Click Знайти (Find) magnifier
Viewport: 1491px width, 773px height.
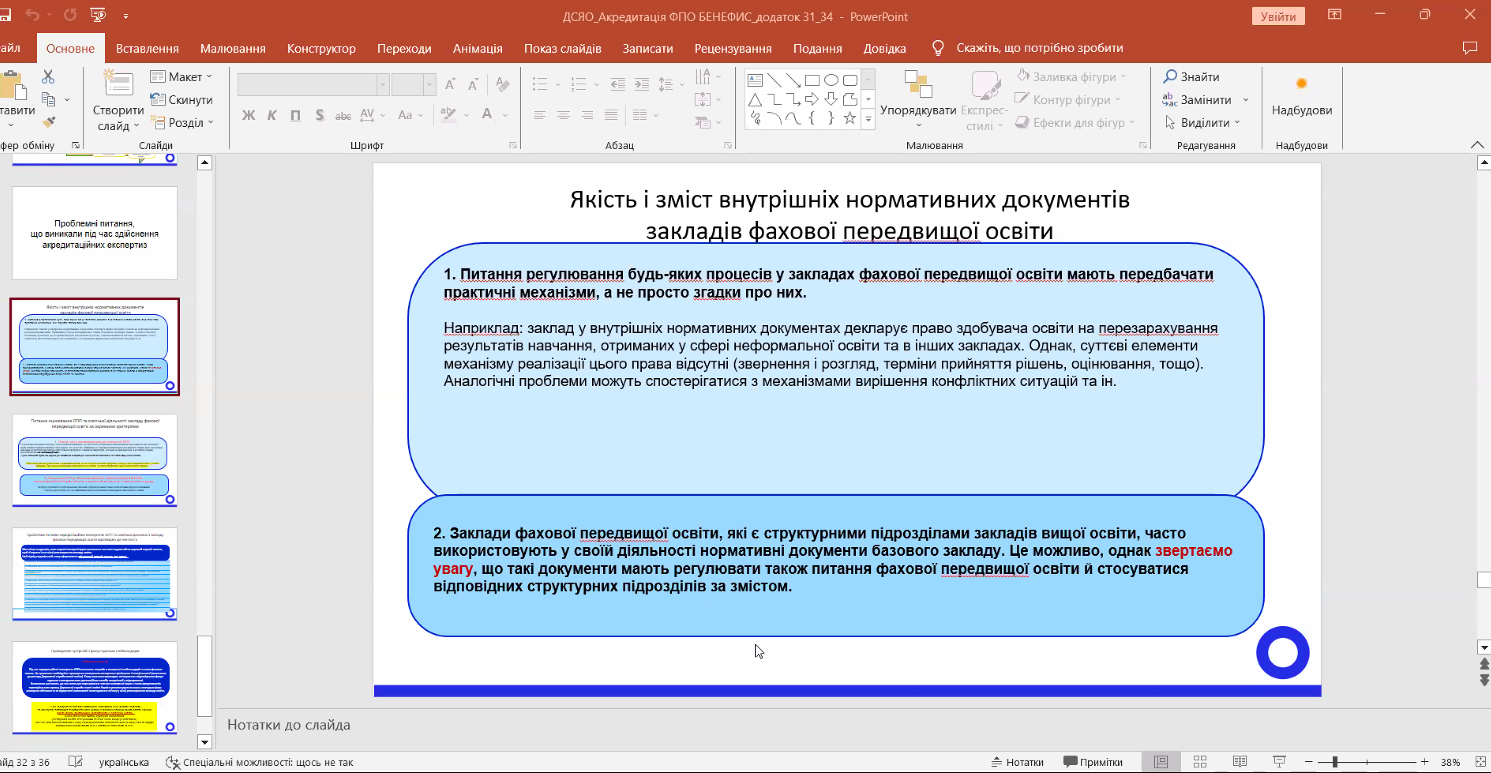[1192, 77]
